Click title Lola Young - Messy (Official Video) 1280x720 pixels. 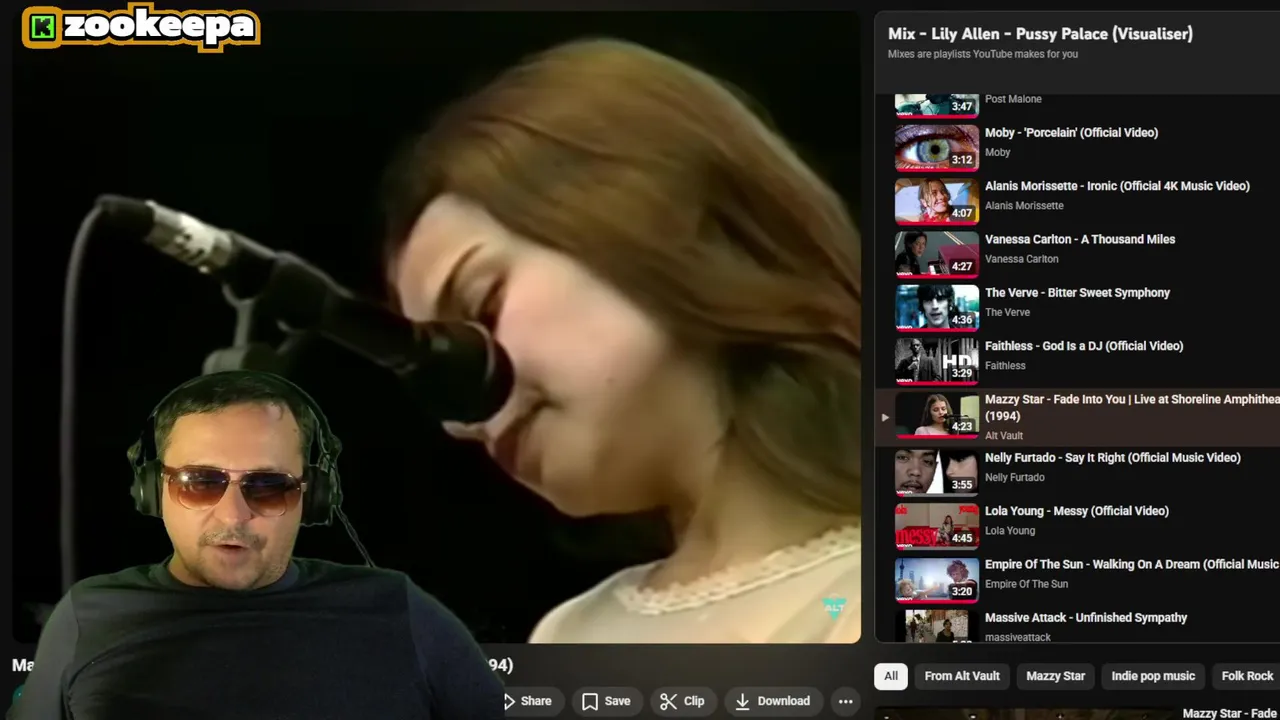1077,511
